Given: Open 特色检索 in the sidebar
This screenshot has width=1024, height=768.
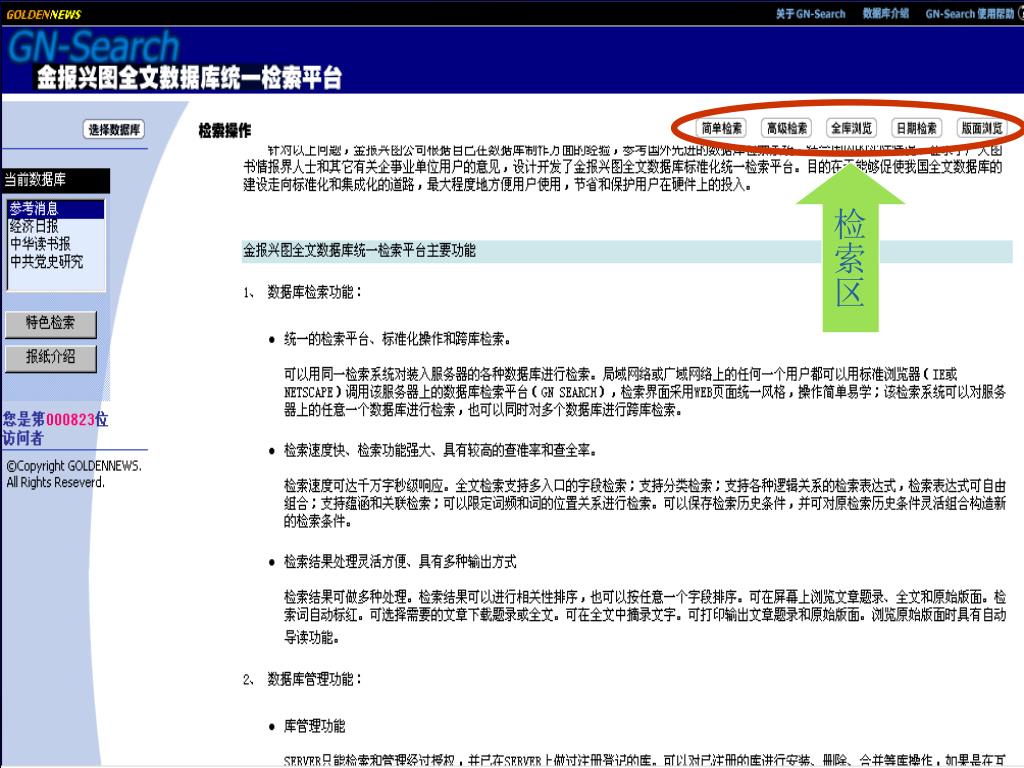Looking at the screenshot, I should click(x=50, y=324).
